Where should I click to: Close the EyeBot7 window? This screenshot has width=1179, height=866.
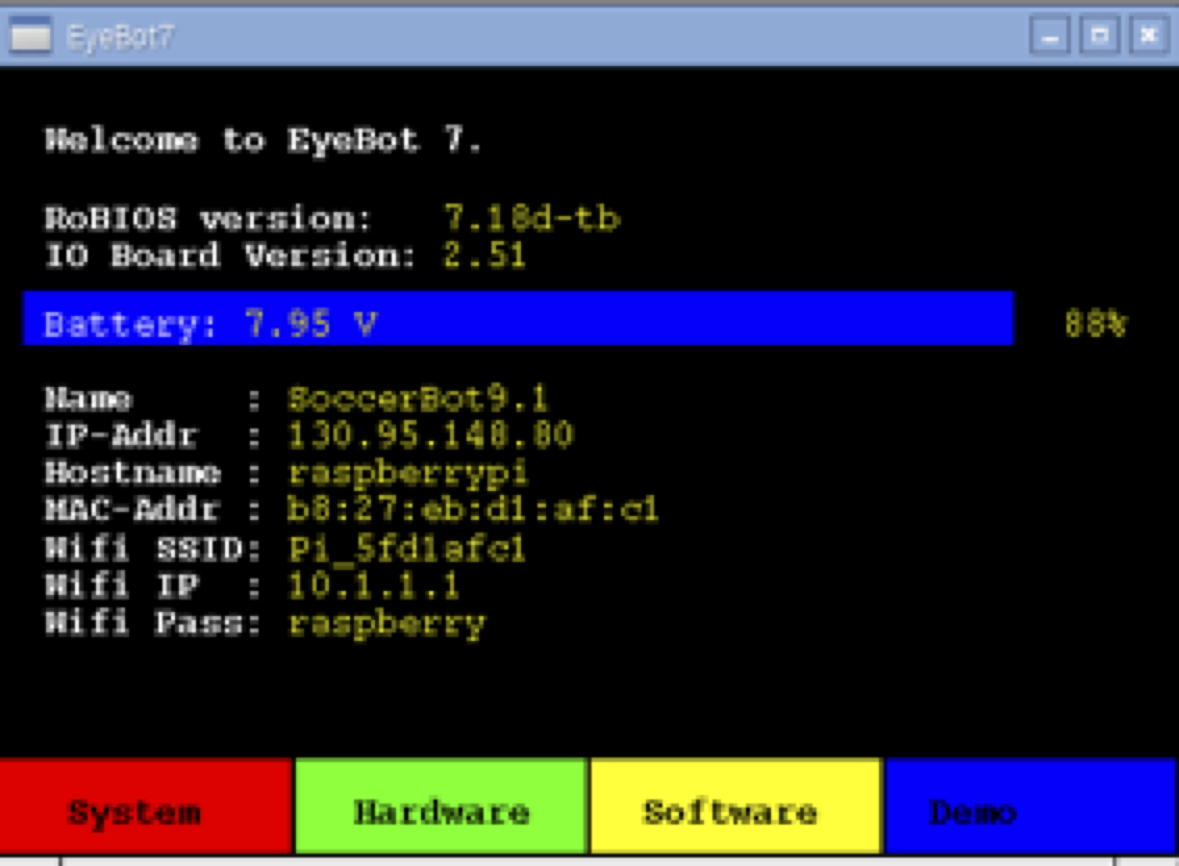1149,38
